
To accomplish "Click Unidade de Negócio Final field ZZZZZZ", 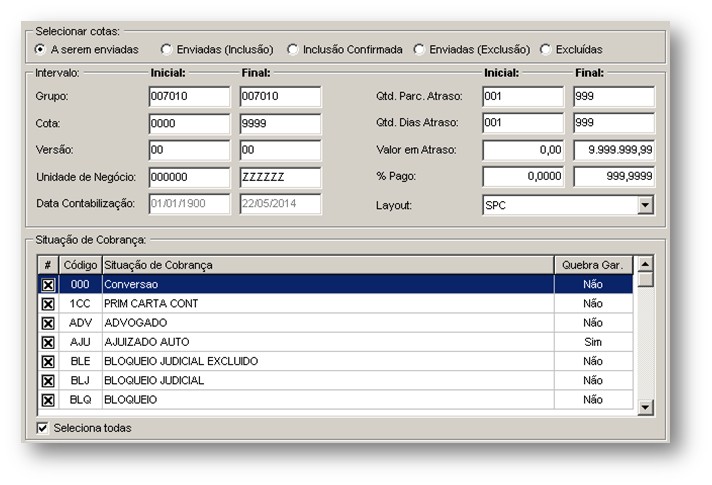I will click(x=280, y=177).
